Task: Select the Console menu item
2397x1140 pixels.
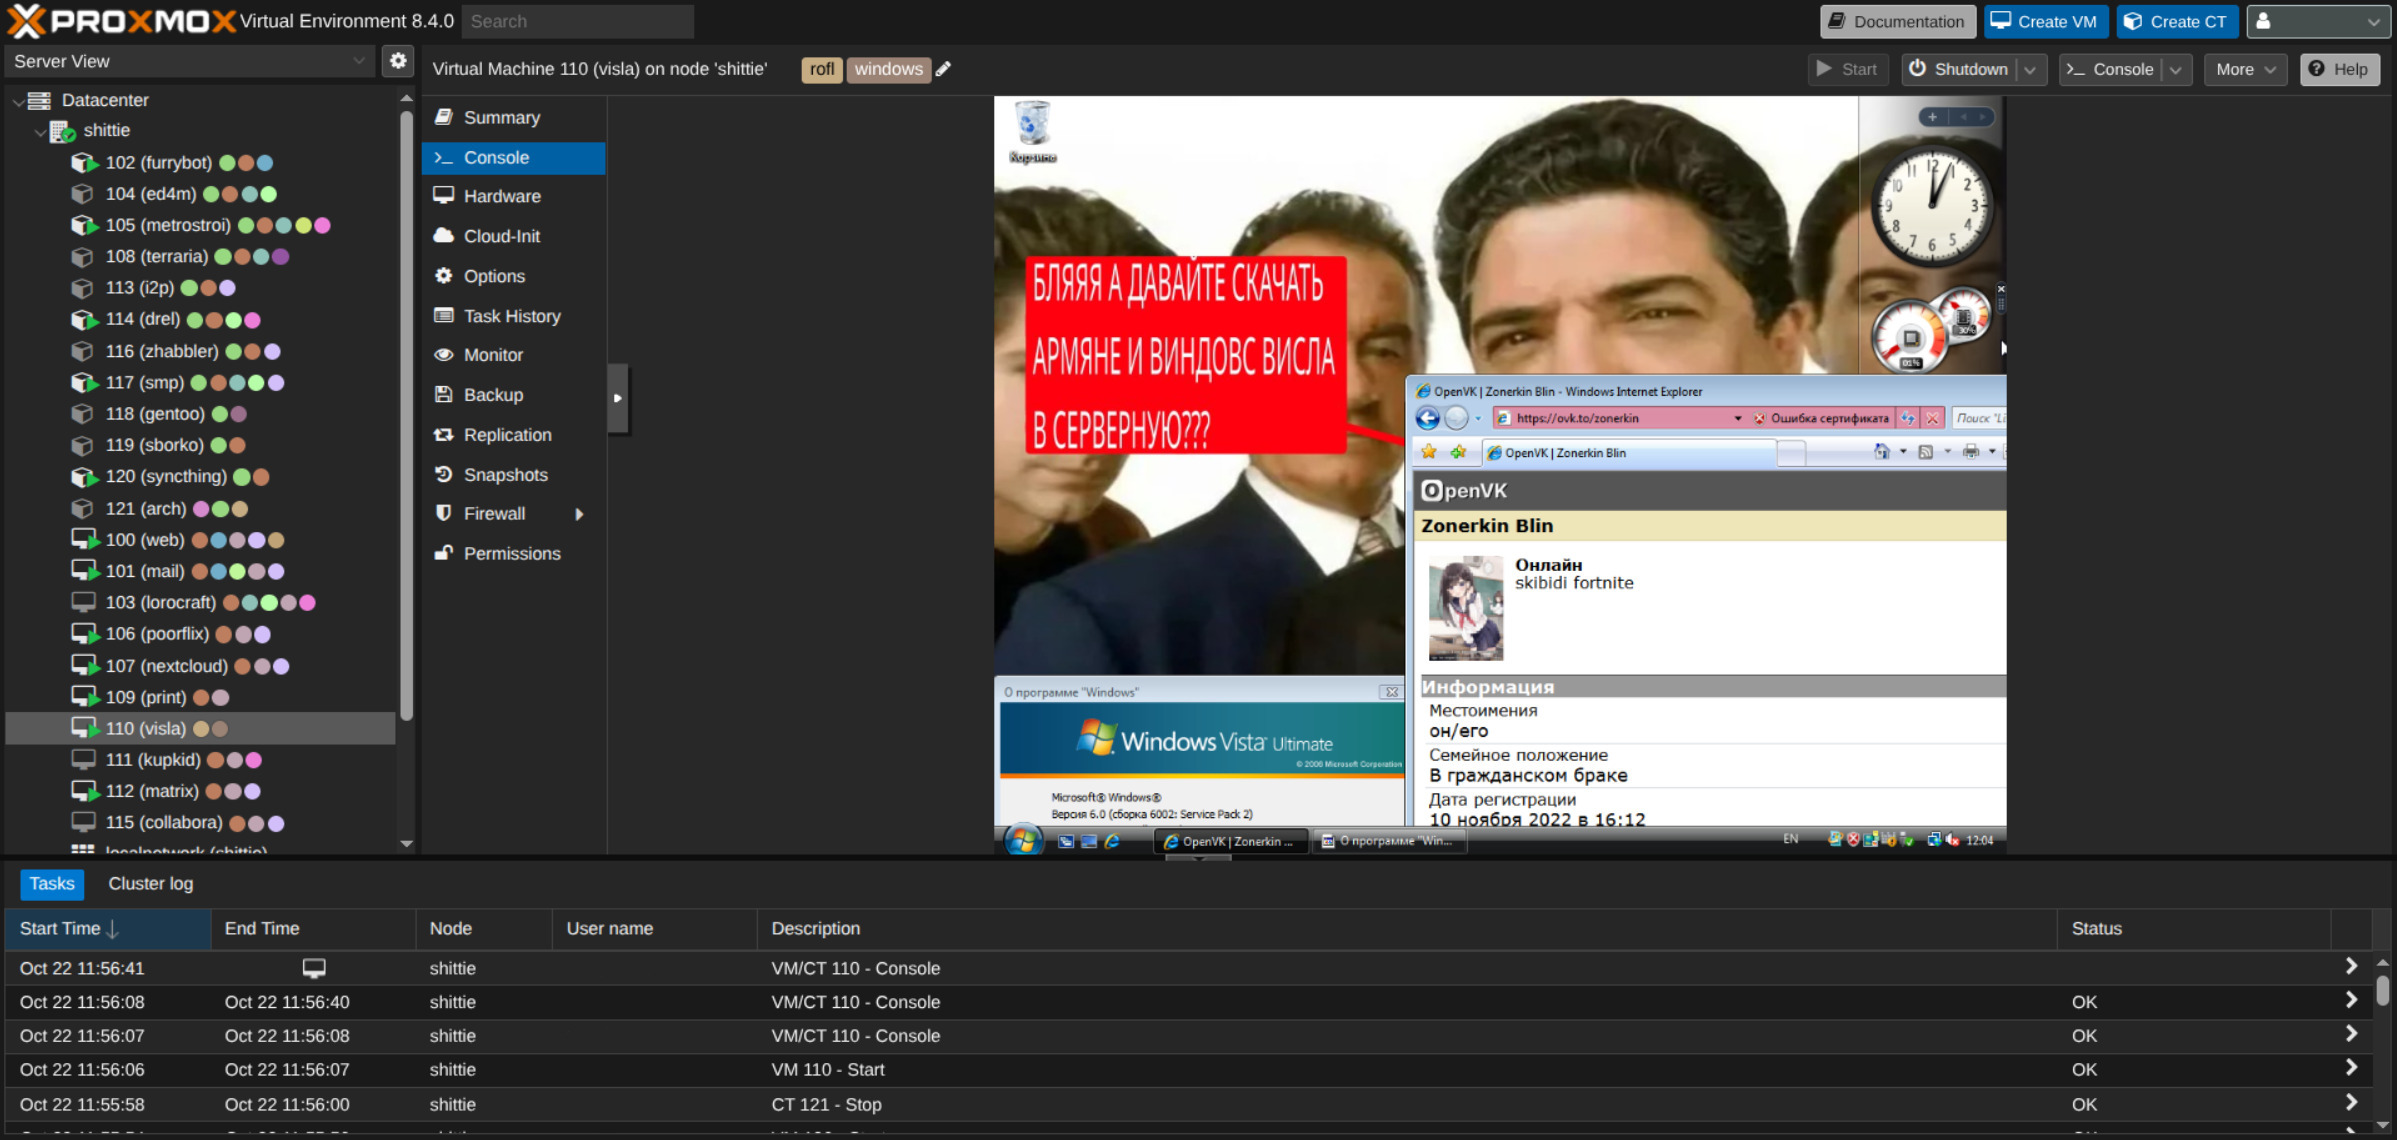Action: tap(496, 158)
